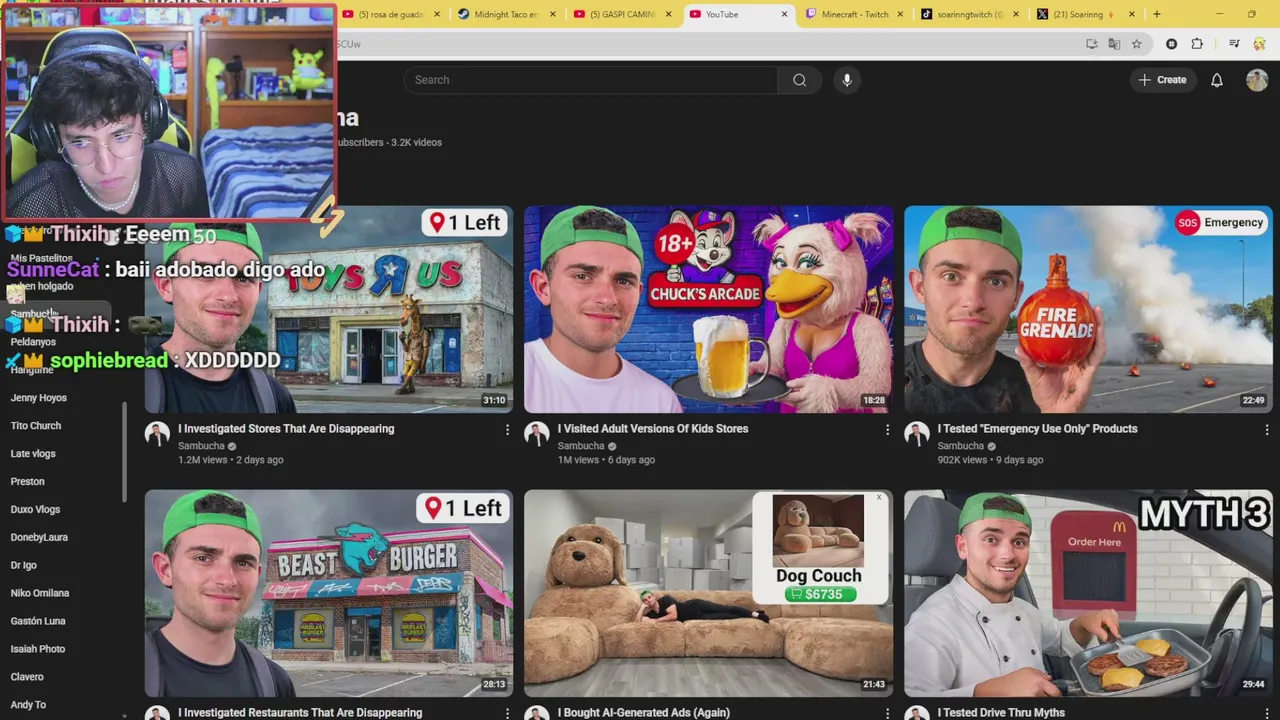Click the sidebar scrollbar thumb
Viewport: 1280px width, 720px height.
pos(124,452)
